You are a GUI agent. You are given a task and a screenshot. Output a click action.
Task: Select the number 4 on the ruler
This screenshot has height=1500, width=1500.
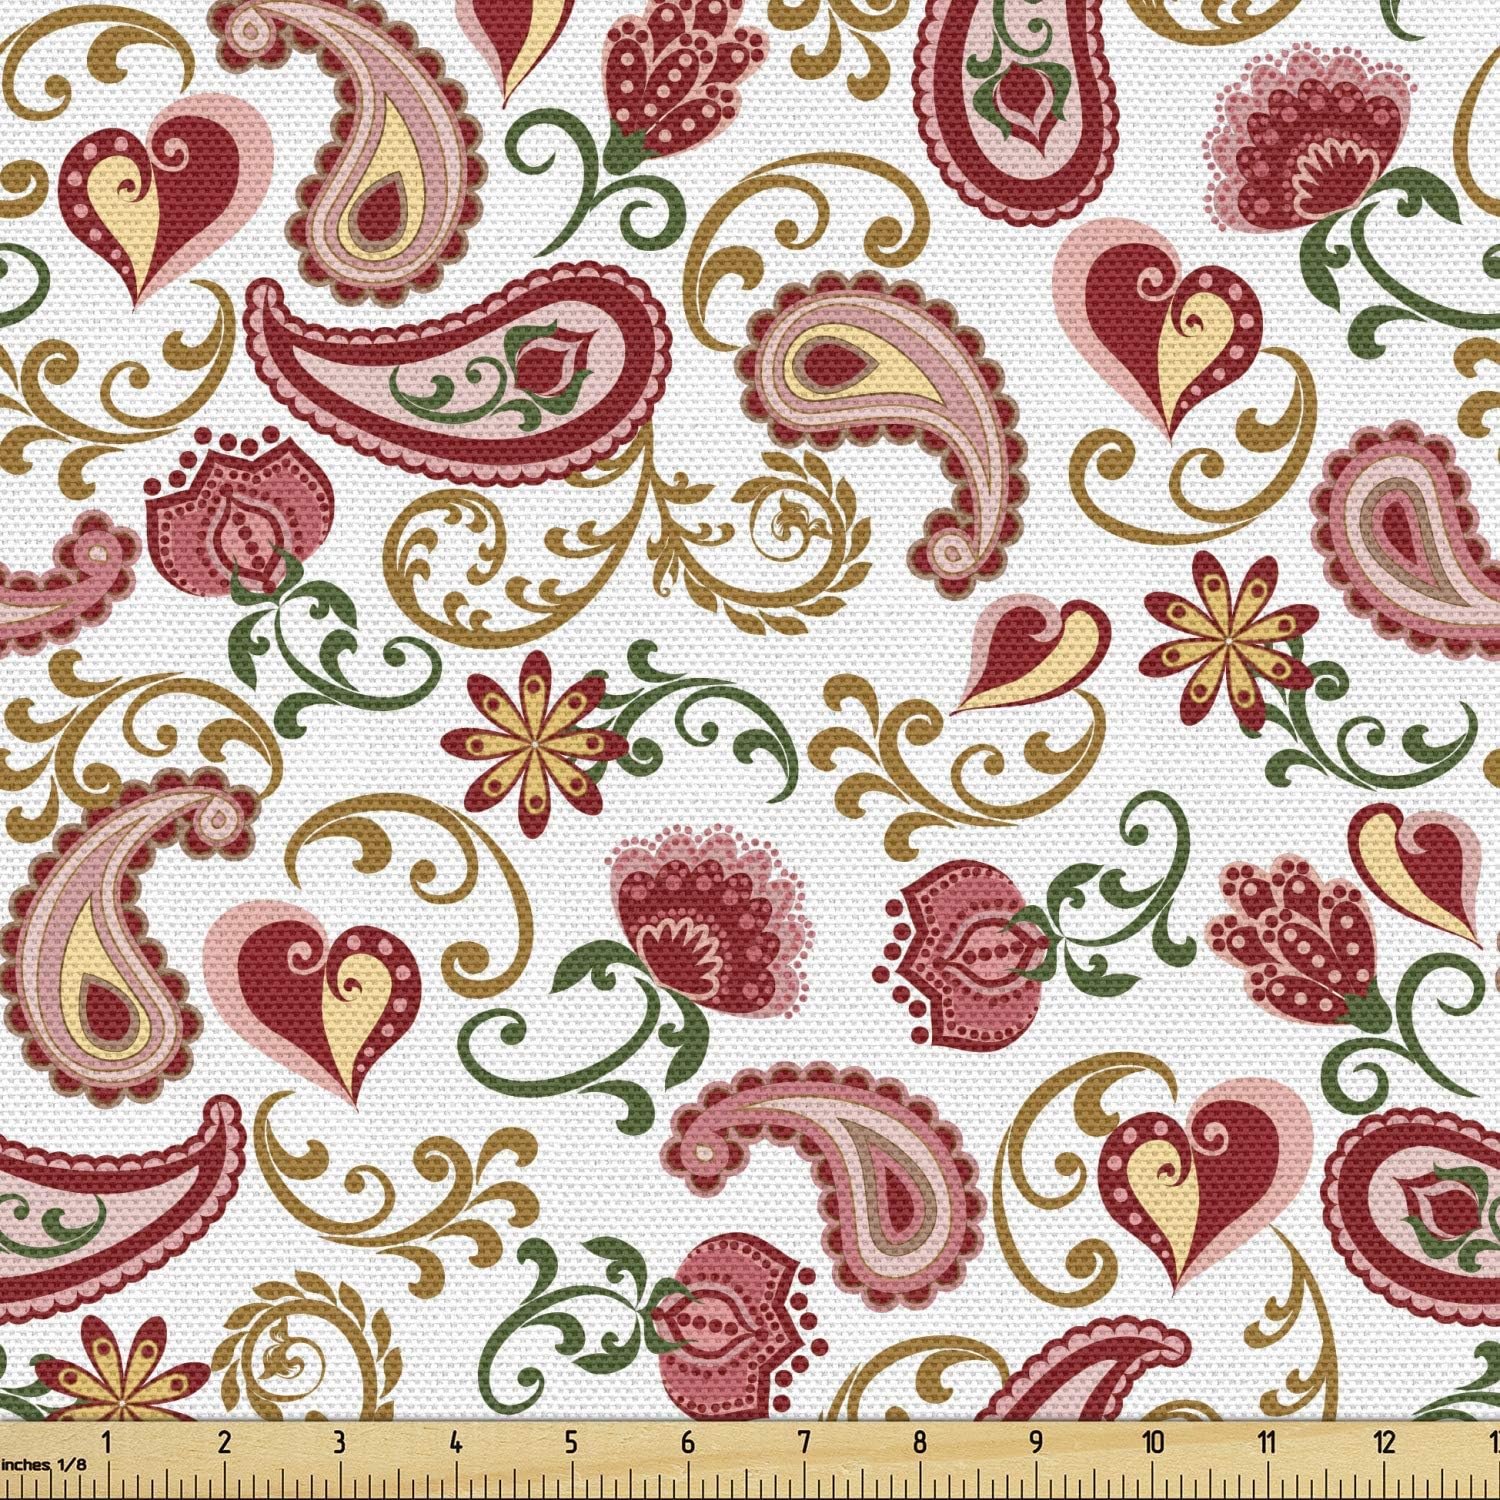[455, 1442]
